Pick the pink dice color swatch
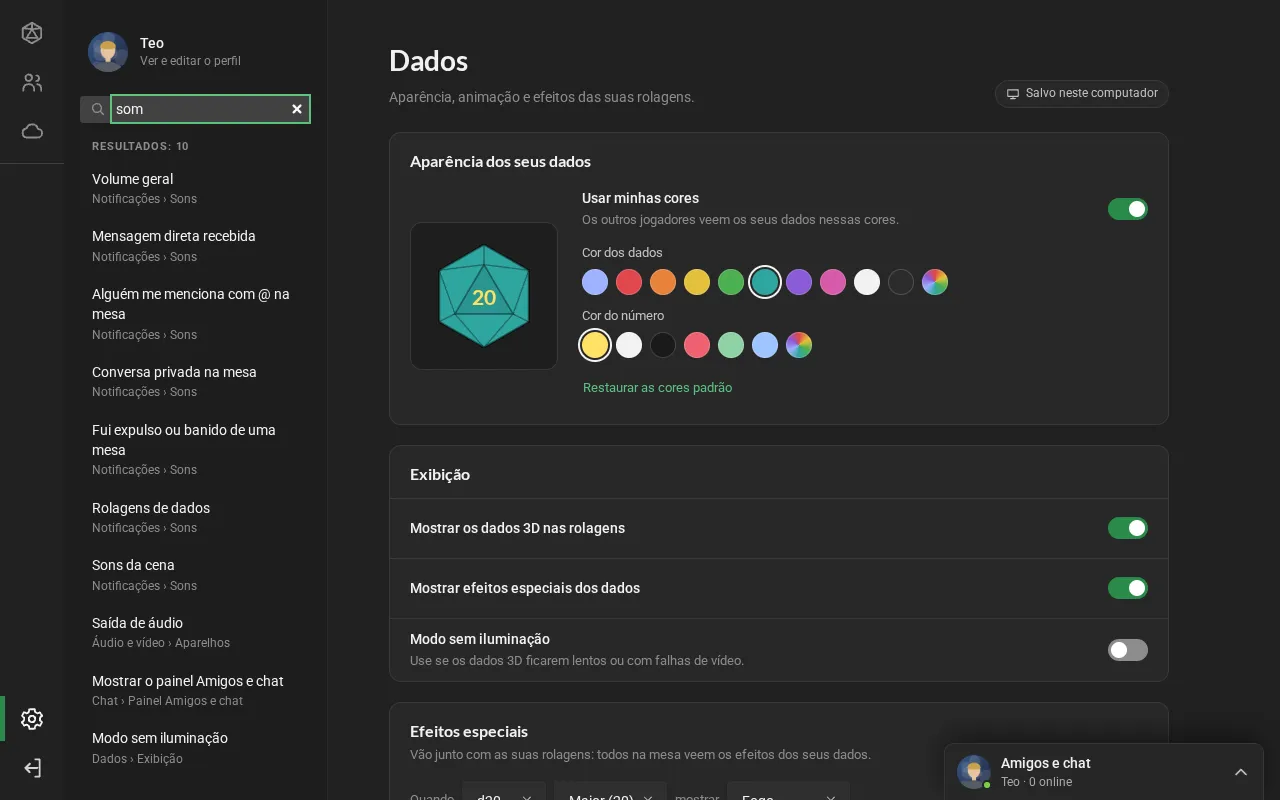The width and height of the screenshot is (1280, 800). pyautogui.click(x=833, y=282)
